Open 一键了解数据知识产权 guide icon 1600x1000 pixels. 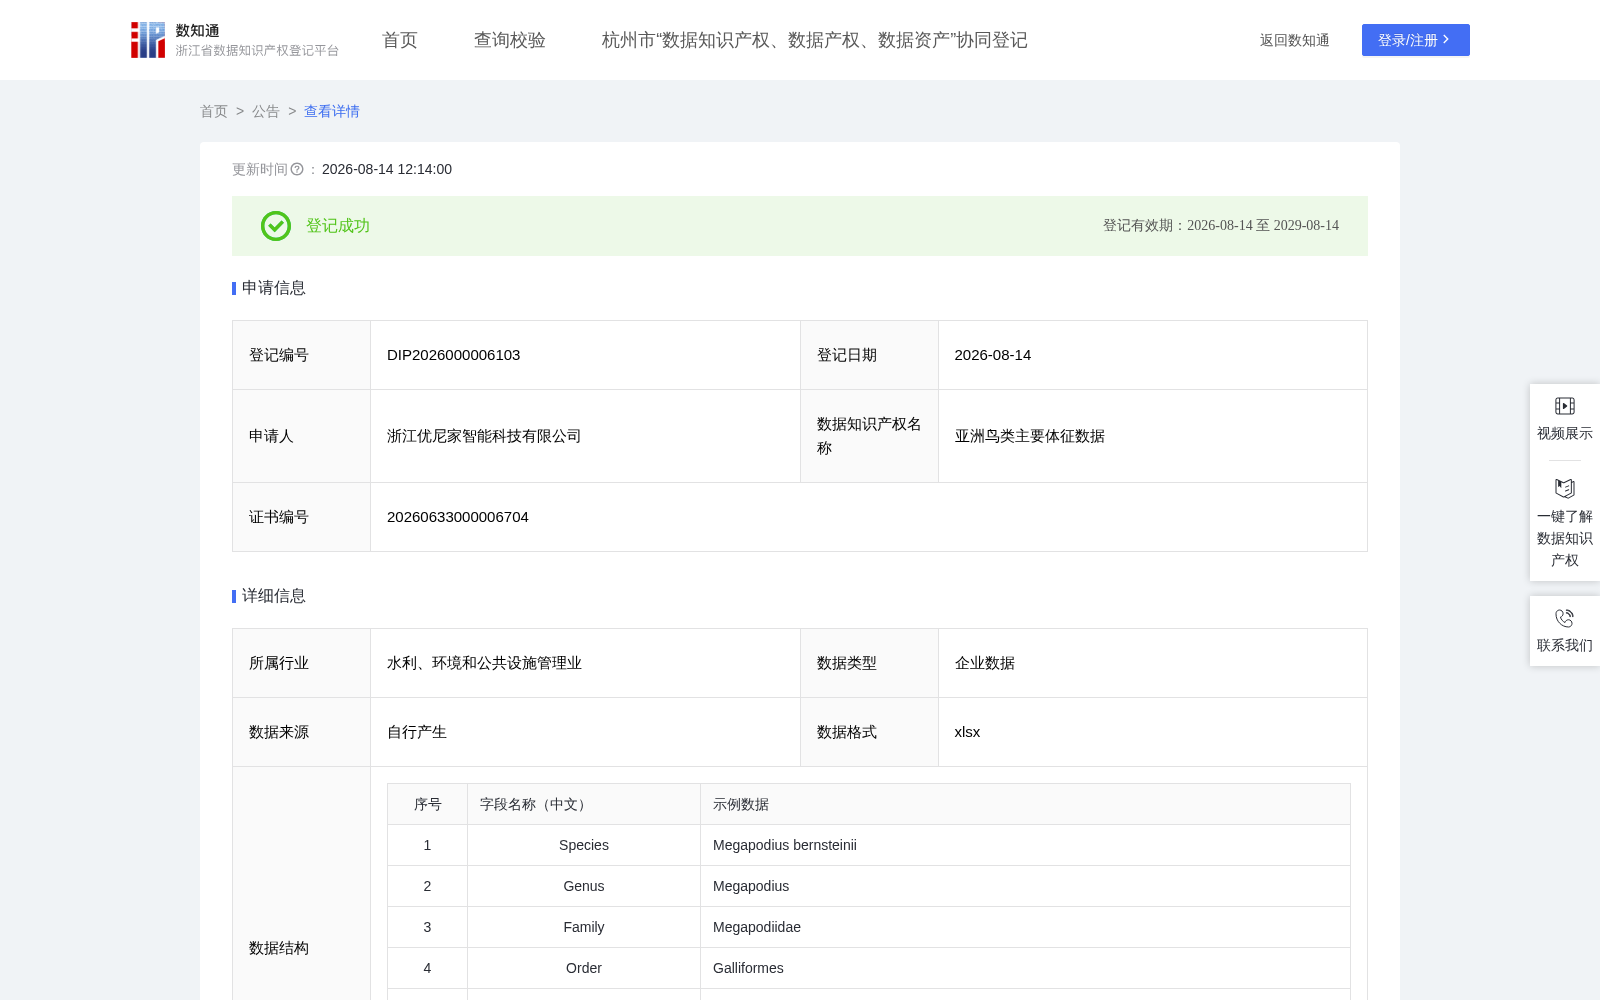[1565, 488]
